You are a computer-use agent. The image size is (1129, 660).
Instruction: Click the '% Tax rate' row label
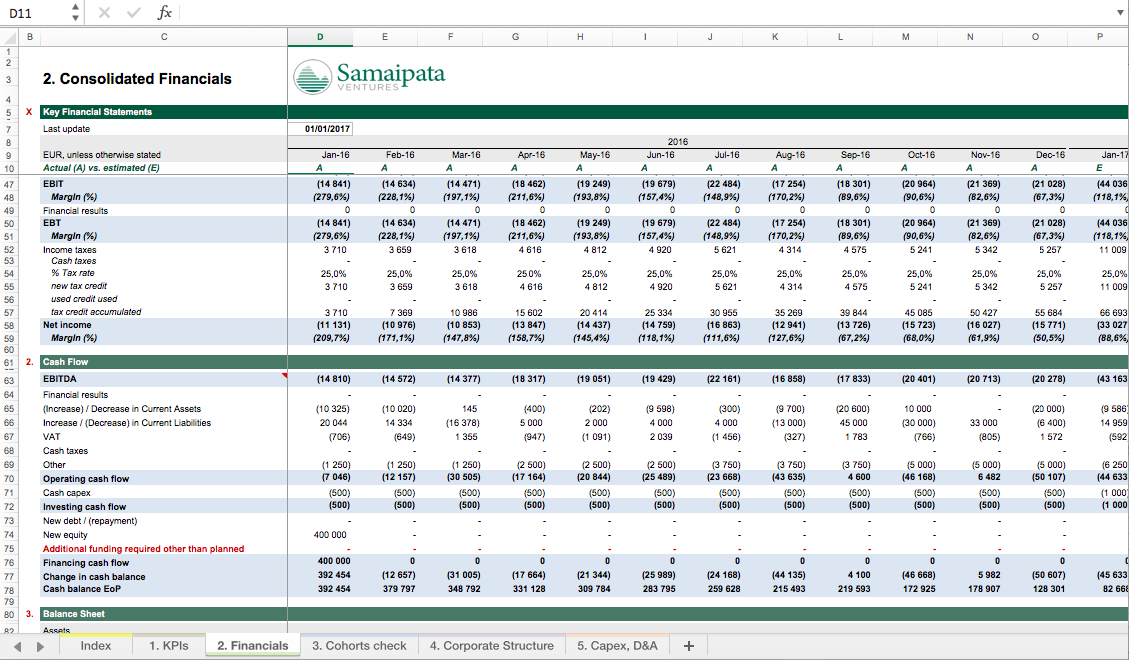pyautogui.click(x=73, y=274)
